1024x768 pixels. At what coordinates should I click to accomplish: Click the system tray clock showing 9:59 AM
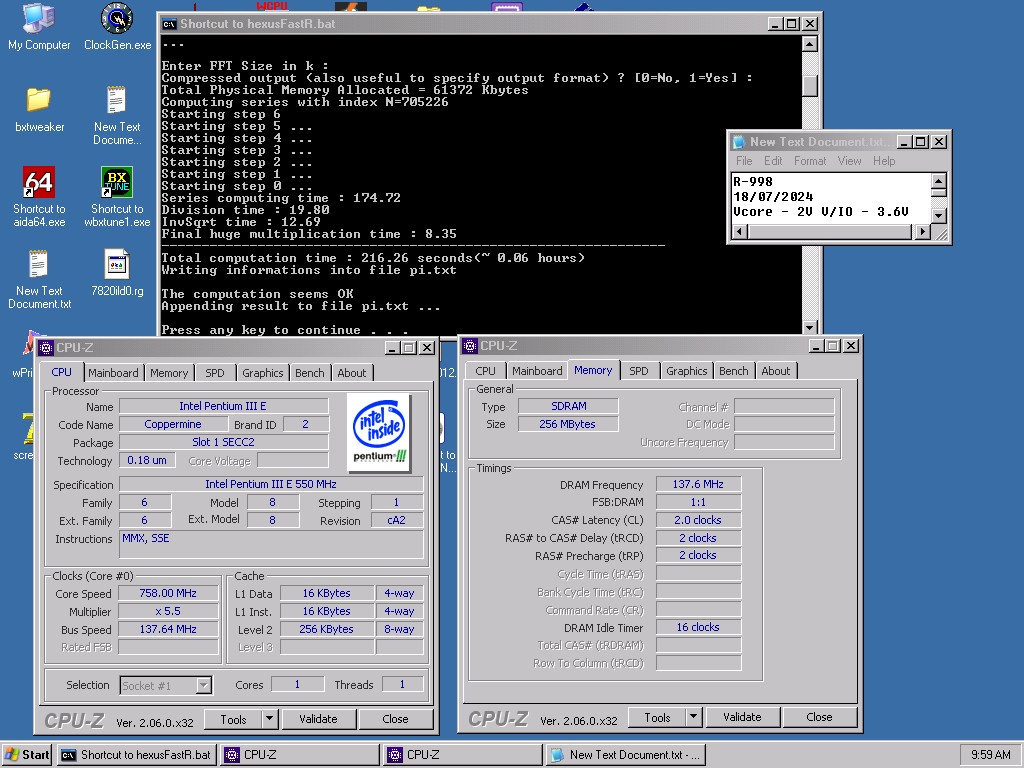coord(991,754)
